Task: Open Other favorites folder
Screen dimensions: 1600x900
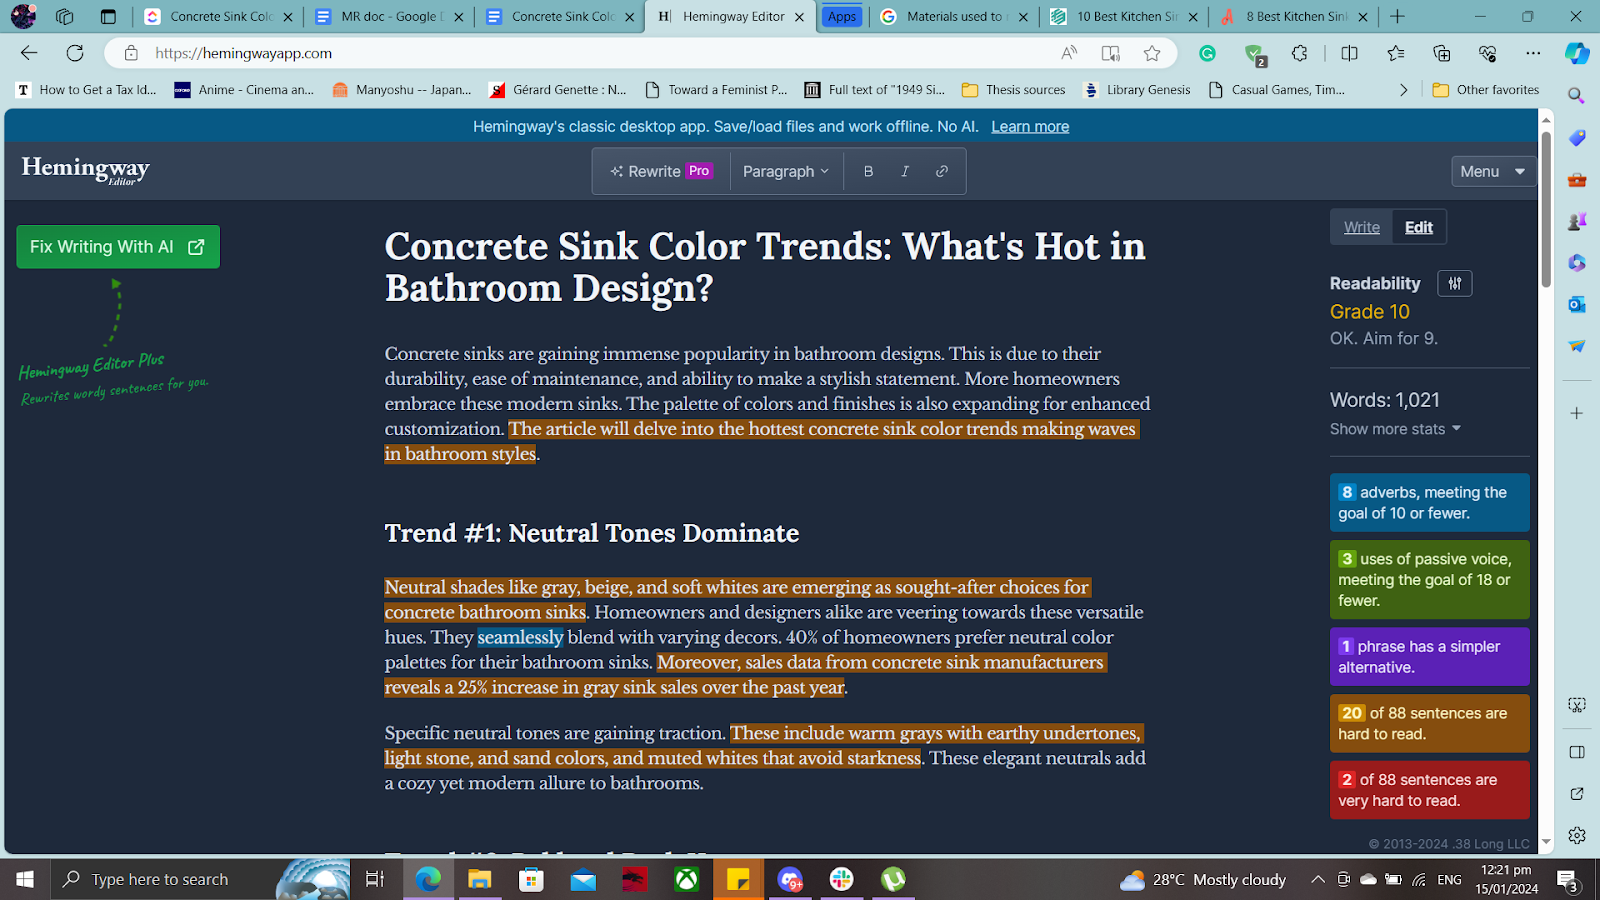Action: click(1486, 90)
